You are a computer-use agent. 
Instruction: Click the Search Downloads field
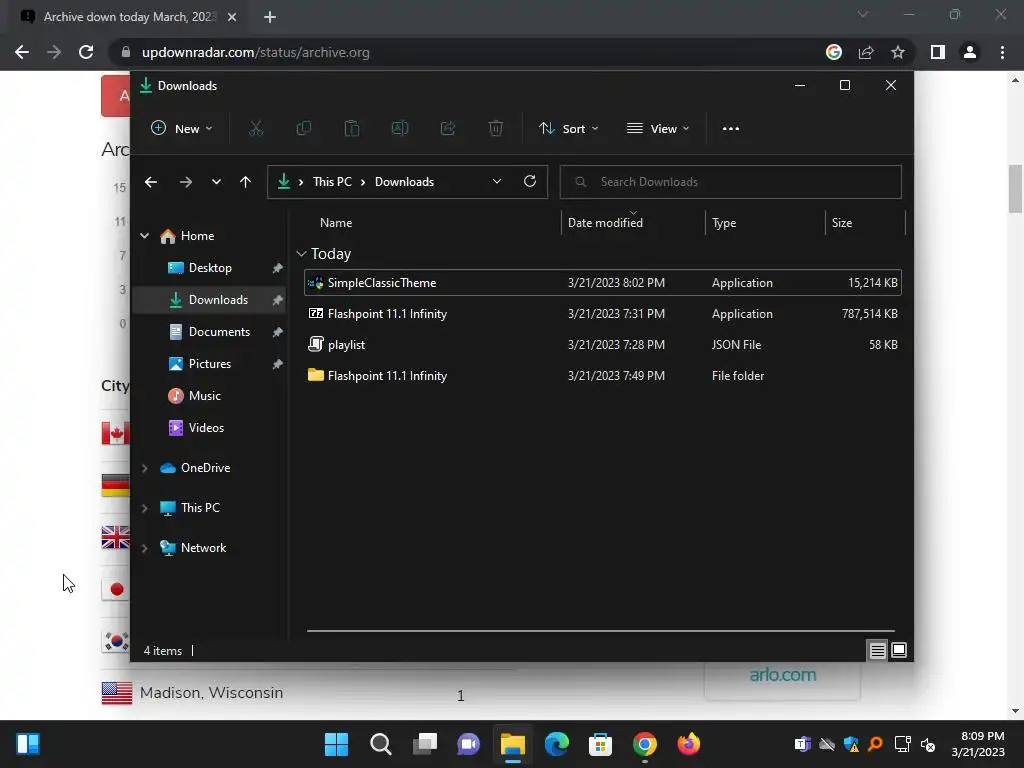click(731, 182)
